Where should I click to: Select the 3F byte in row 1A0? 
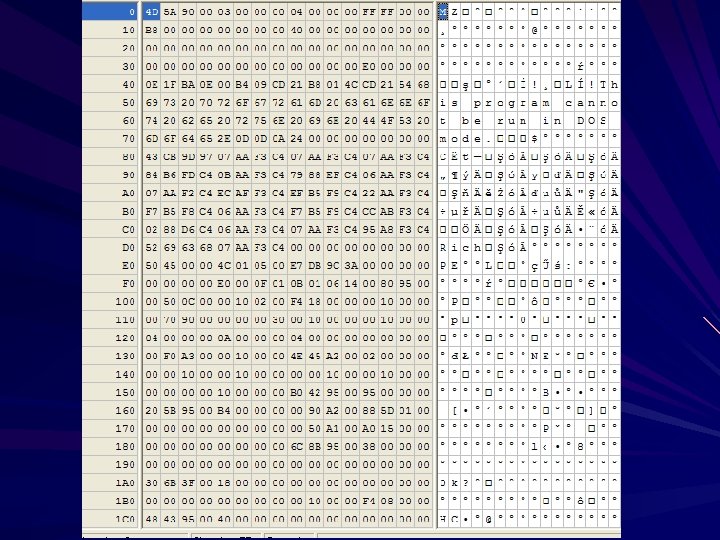pyautogui.click(x=188, y=483)
